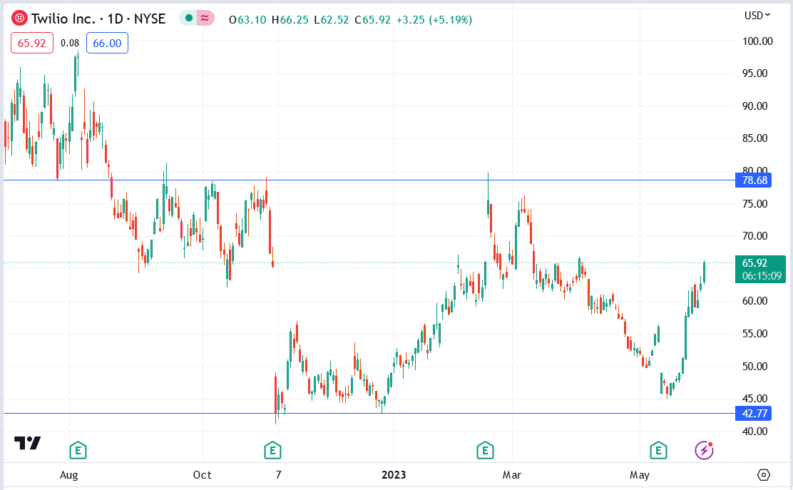Open the USD currency dropdown

click(x=757, y=16)
